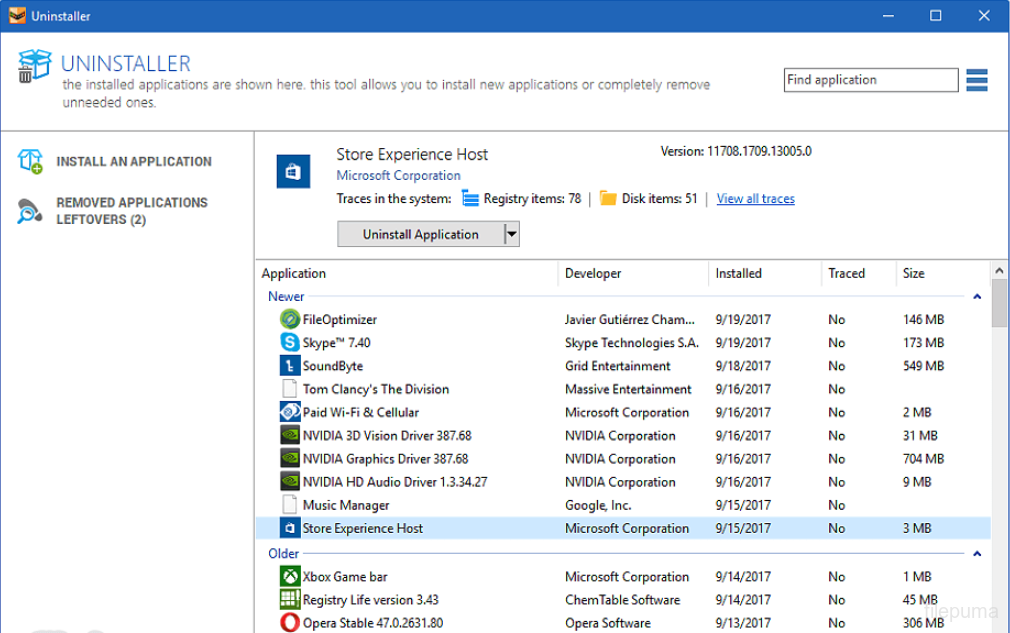Click the Paid Wi-Fi & Cellular icon

click(289, 412)
